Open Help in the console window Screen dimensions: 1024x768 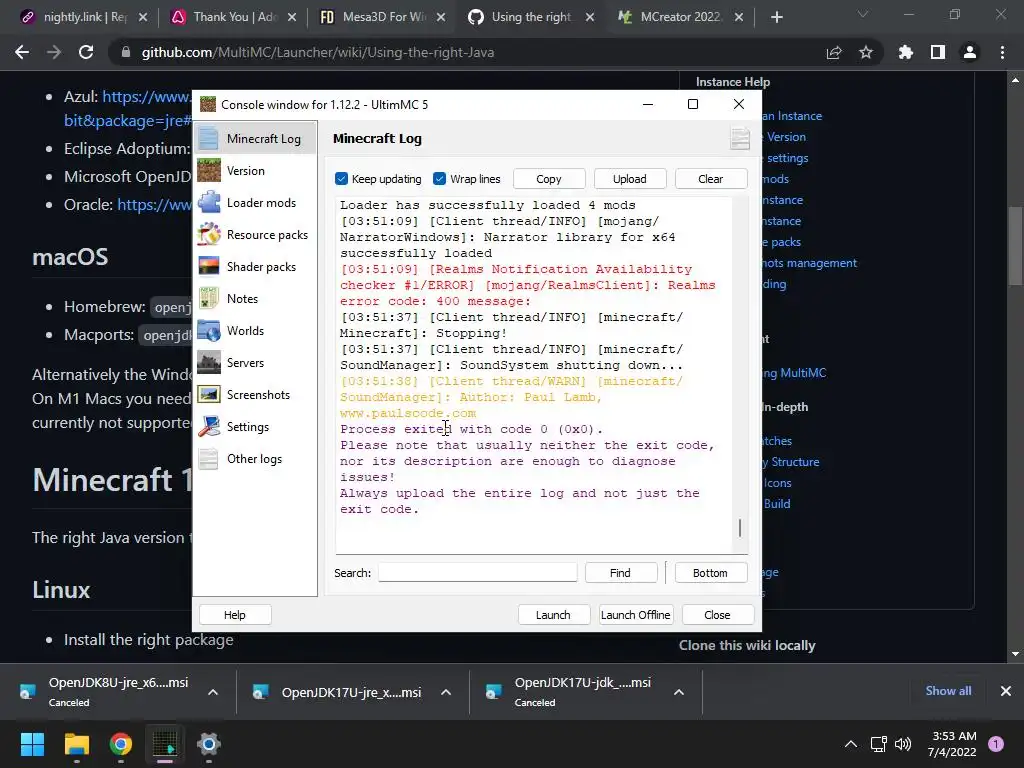[235, 615]
